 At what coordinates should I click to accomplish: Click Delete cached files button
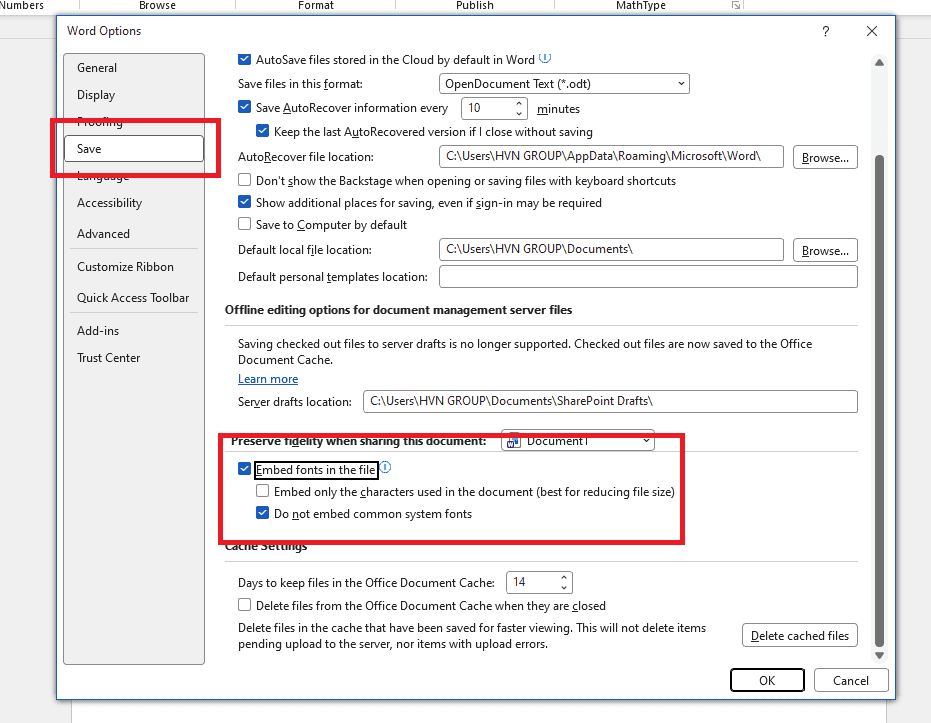click(x=800, y=636)
